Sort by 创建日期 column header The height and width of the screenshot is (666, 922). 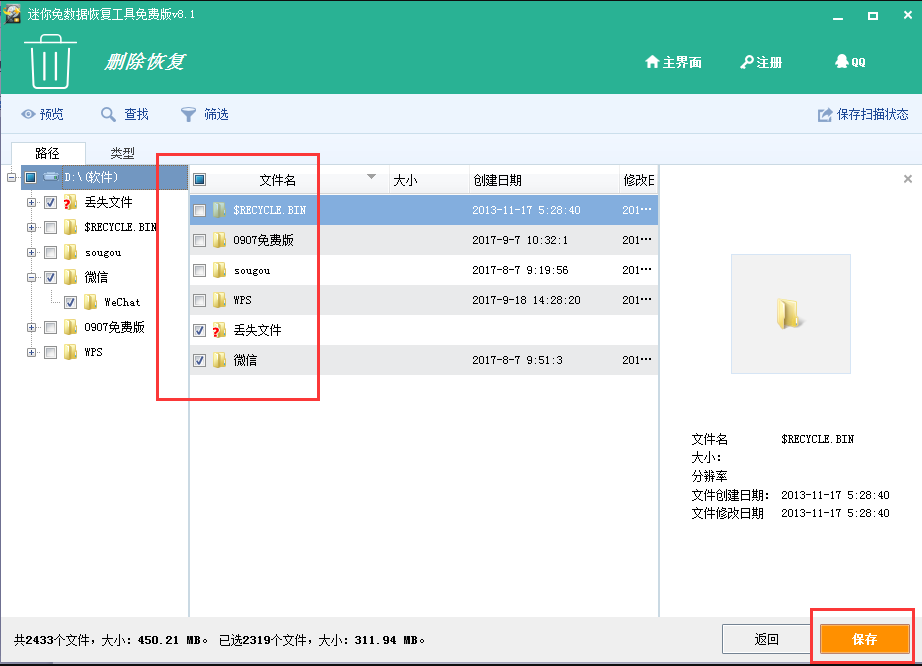pyautogui.click(x=497, y=180)
